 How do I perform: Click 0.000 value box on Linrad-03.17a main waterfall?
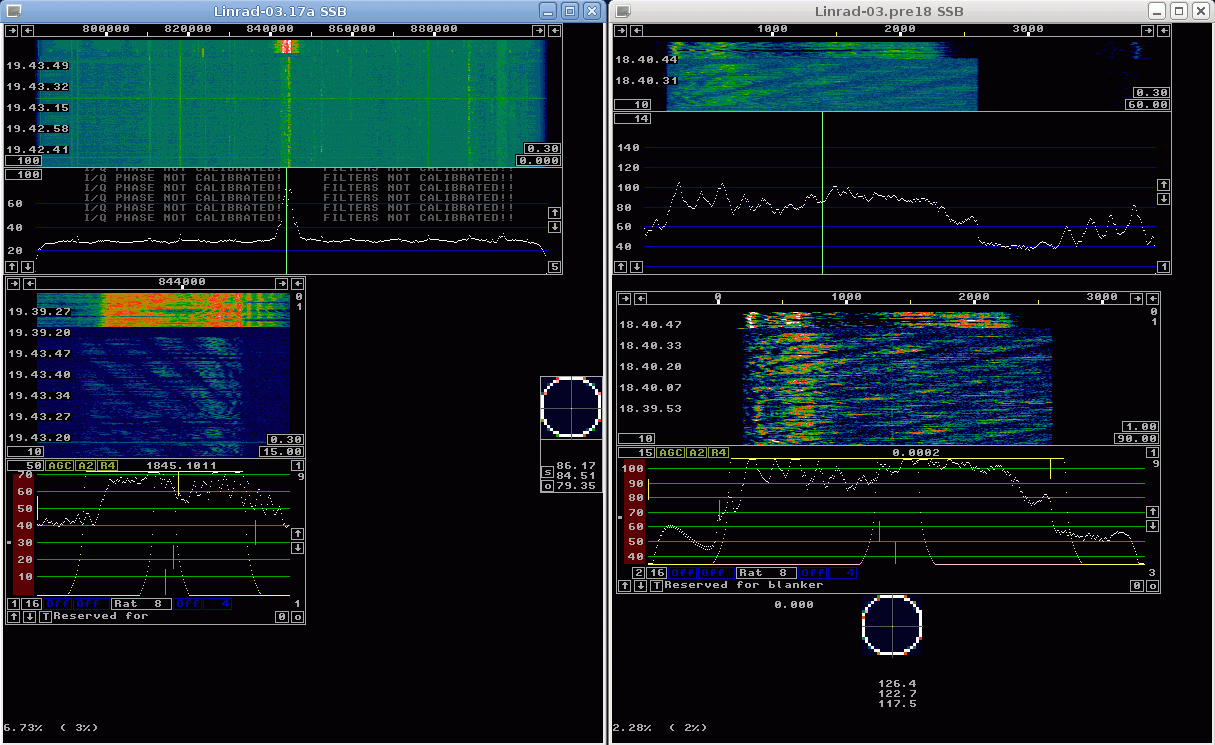click(x=538, y=160)
